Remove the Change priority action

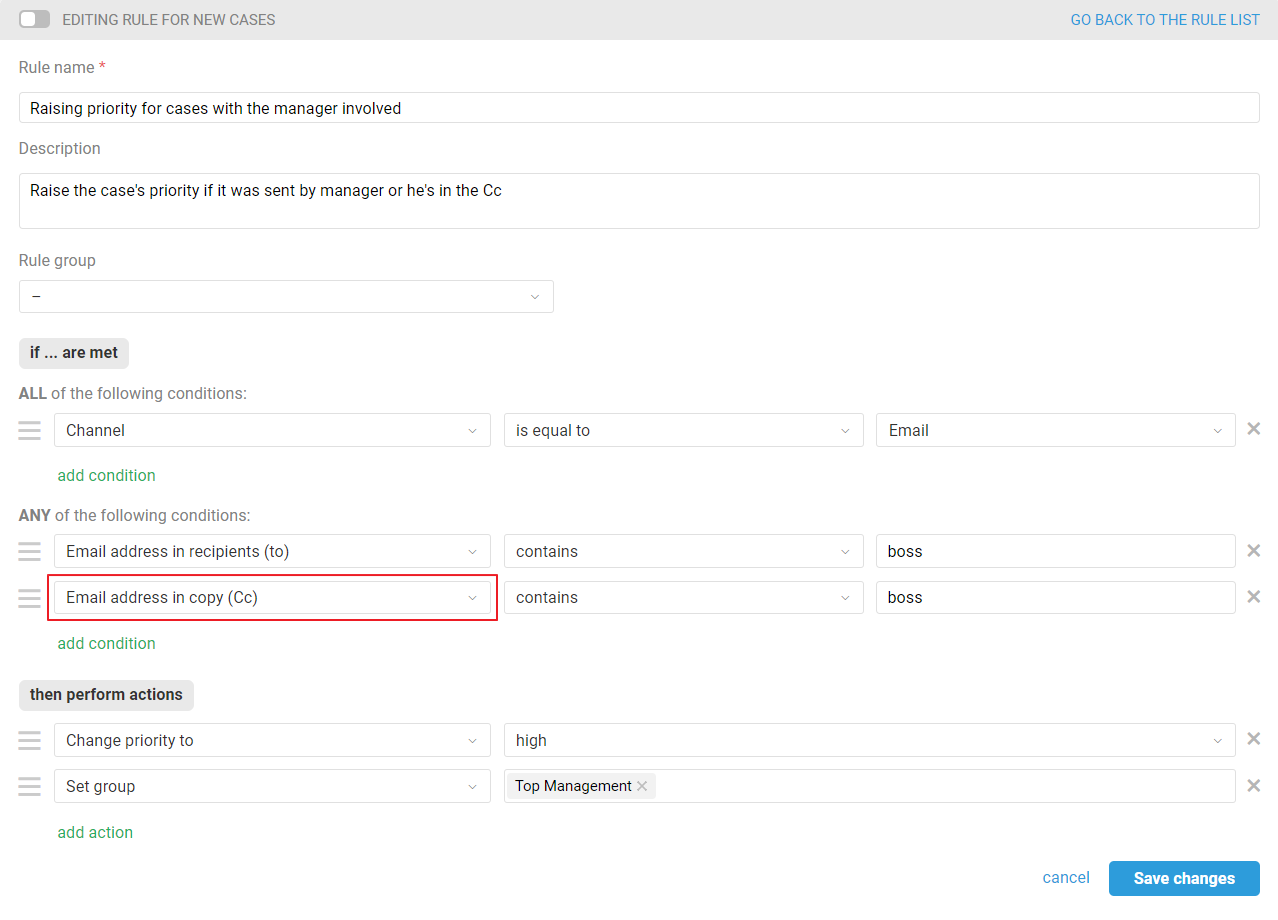click(1253, 740)
